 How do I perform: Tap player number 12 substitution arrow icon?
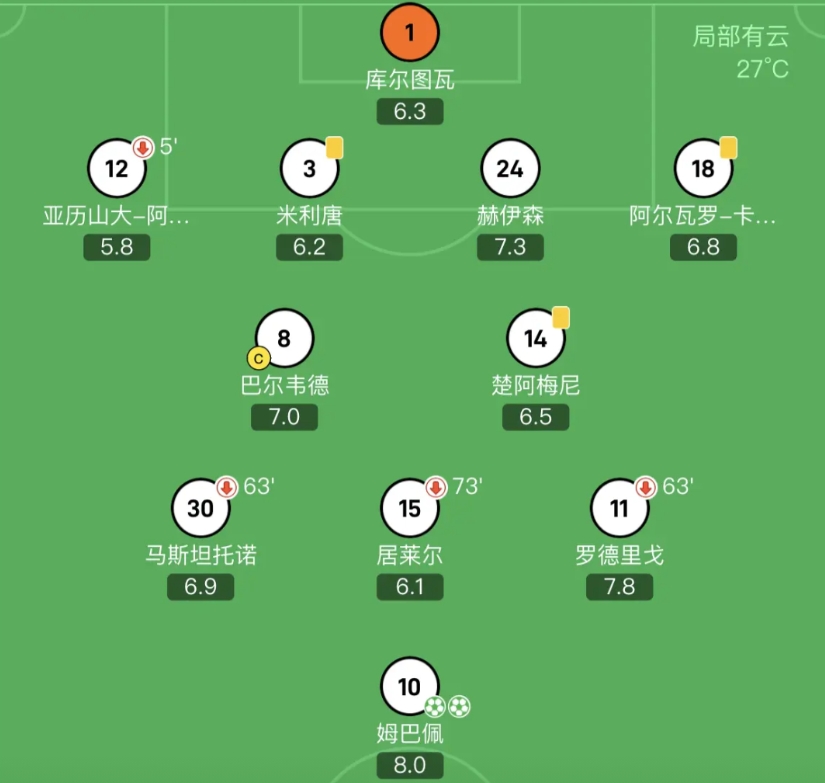point(143,148)
